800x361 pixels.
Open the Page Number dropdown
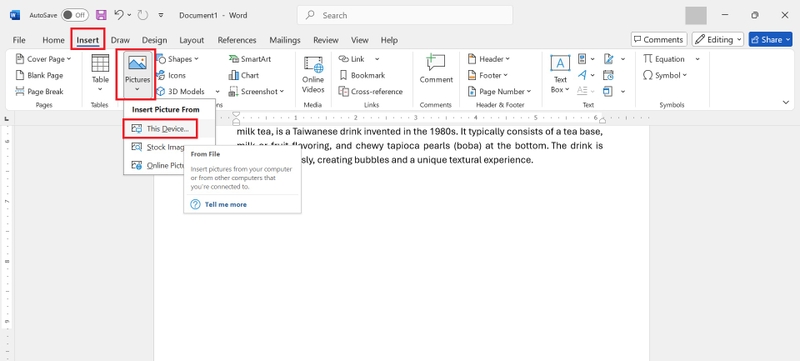(499, 92)
